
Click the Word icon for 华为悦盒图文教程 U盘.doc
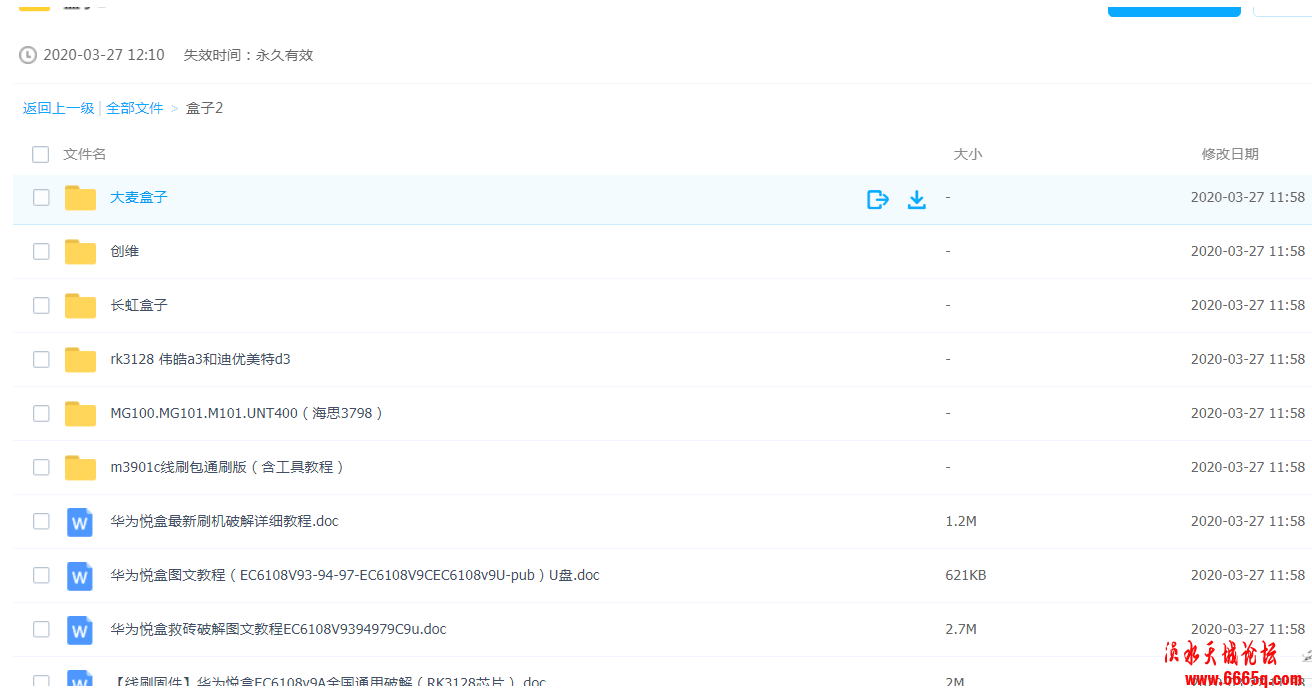[80, 576]
